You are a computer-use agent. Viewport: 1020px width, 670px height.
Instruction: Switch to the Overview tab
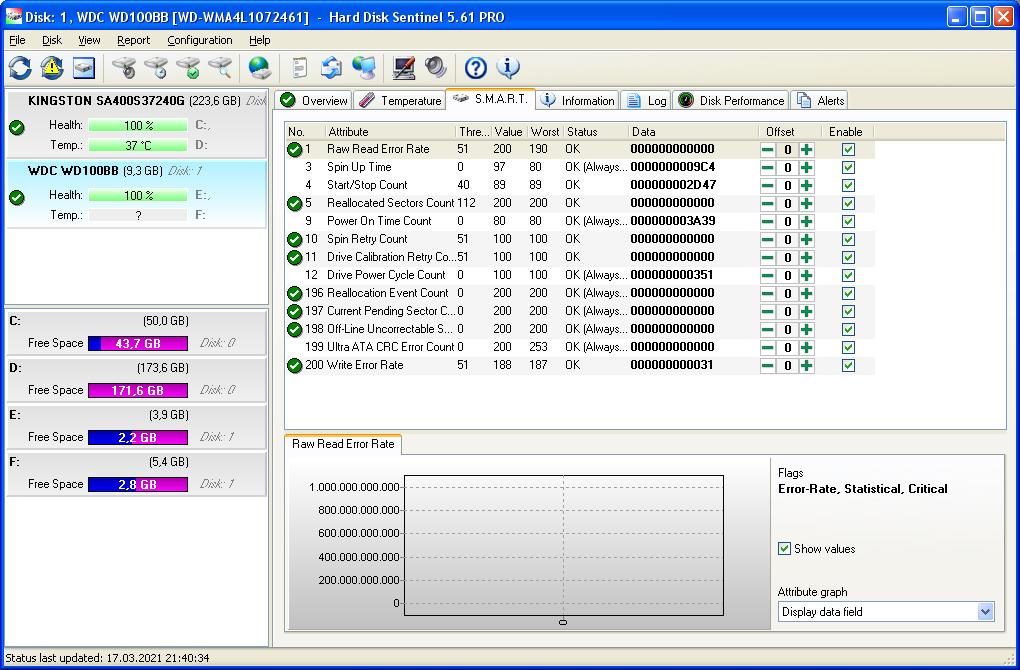click(x=314, y=100)
